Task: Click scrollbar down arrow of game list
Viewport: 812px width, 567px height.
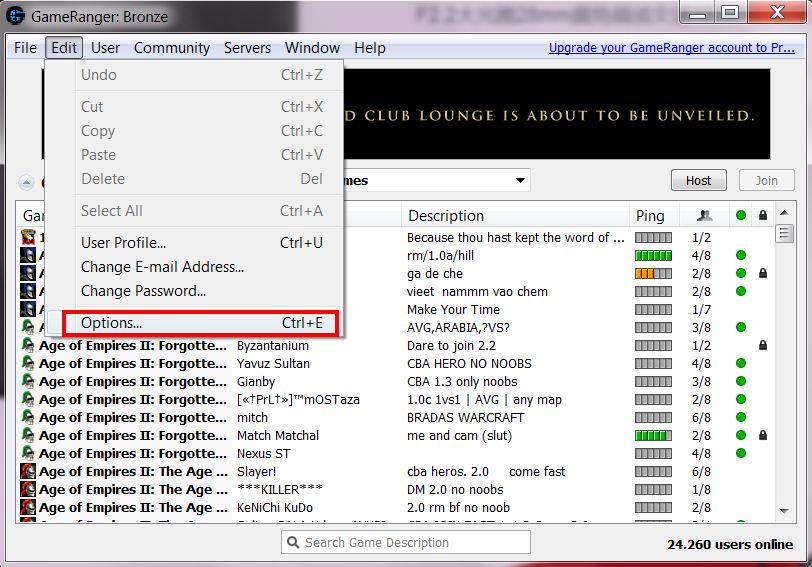Action: (x=784, y=511)
